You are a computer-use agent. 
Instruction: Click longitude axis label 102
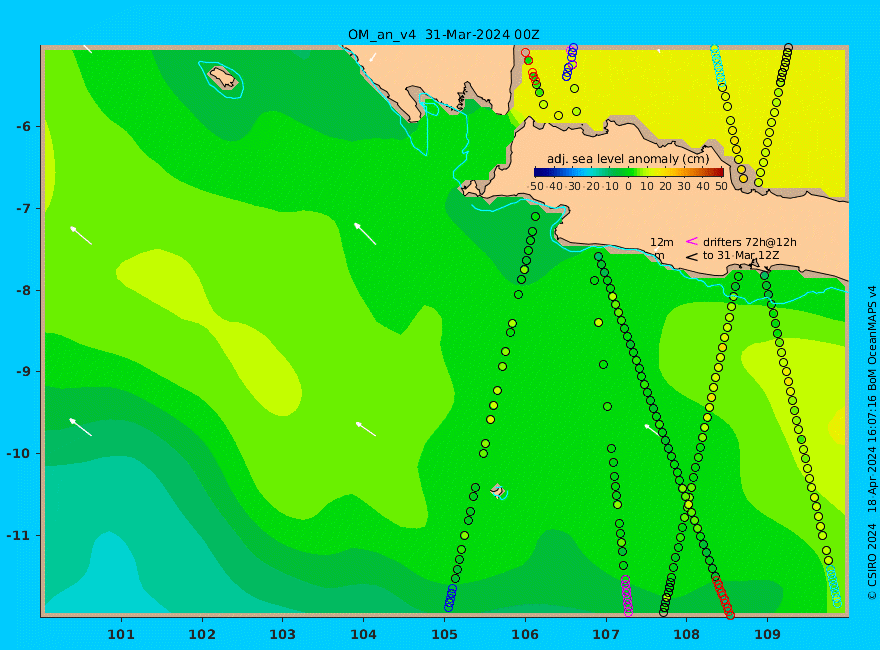pos(202,634)
